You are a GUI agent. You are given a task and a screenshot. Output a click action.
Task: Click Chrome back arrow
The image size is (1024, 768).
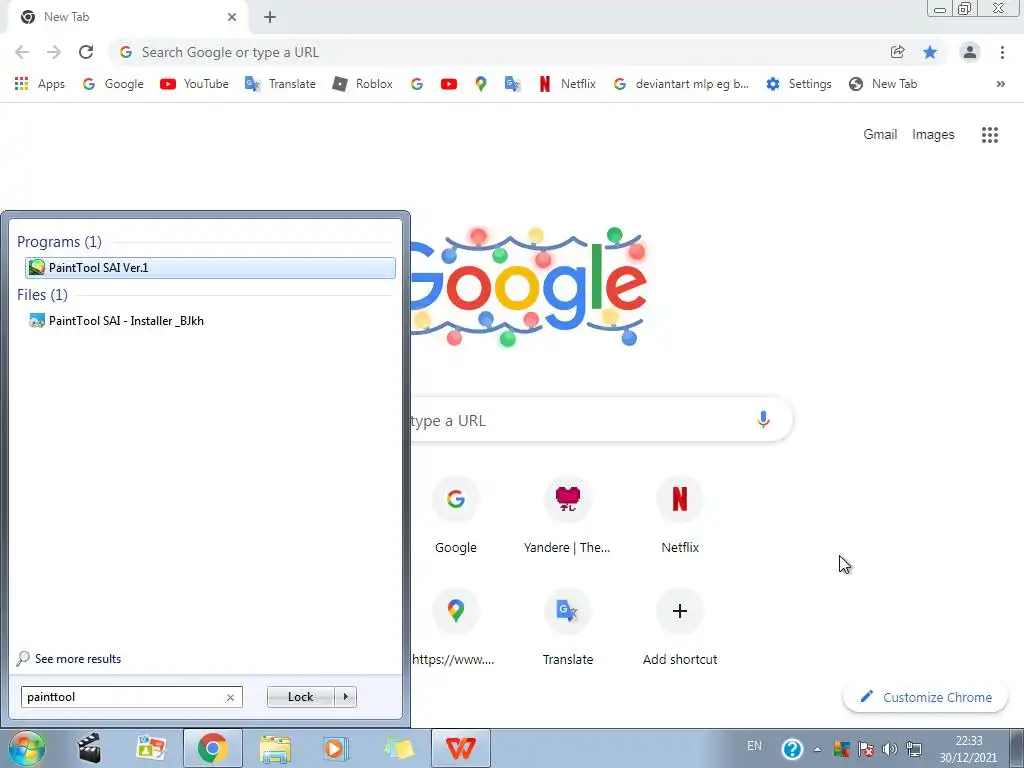[x=22, y=52]
